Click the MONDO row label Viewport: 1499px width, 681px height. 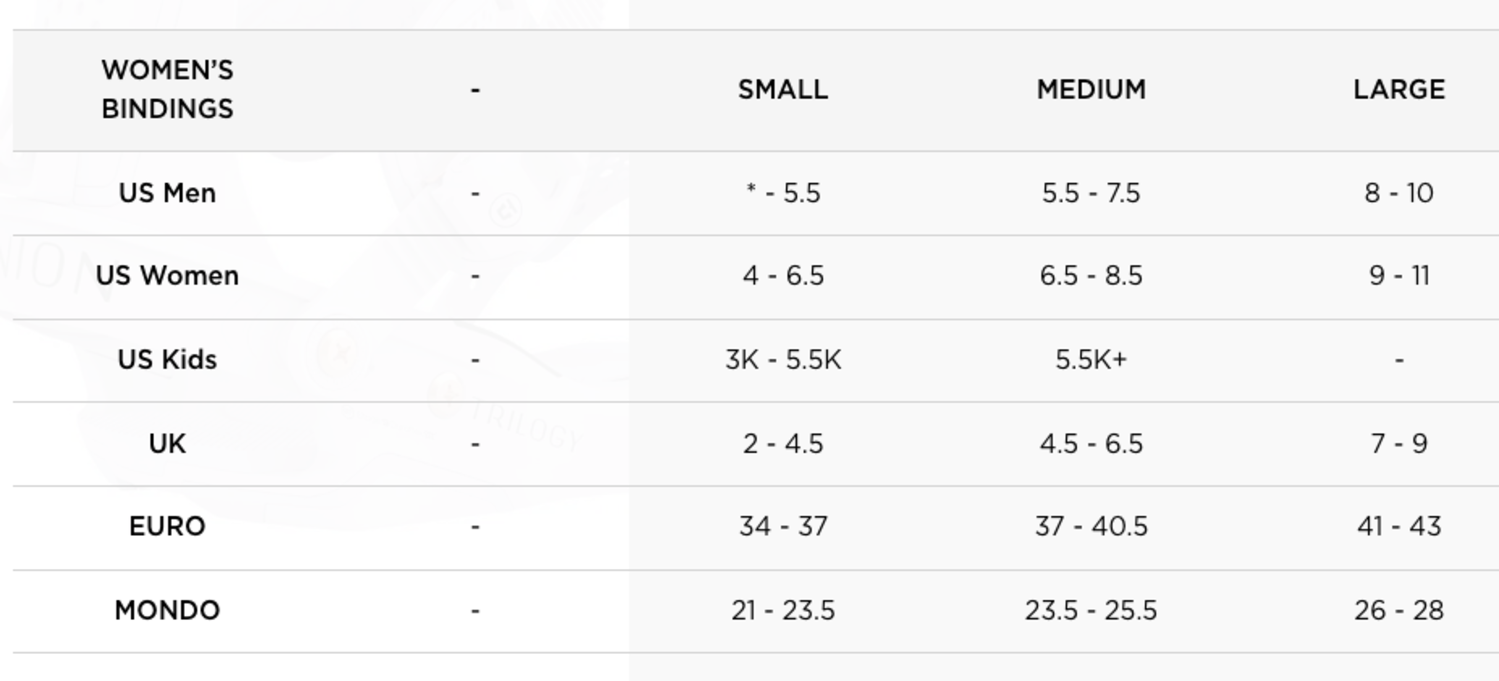pos(167,610)
